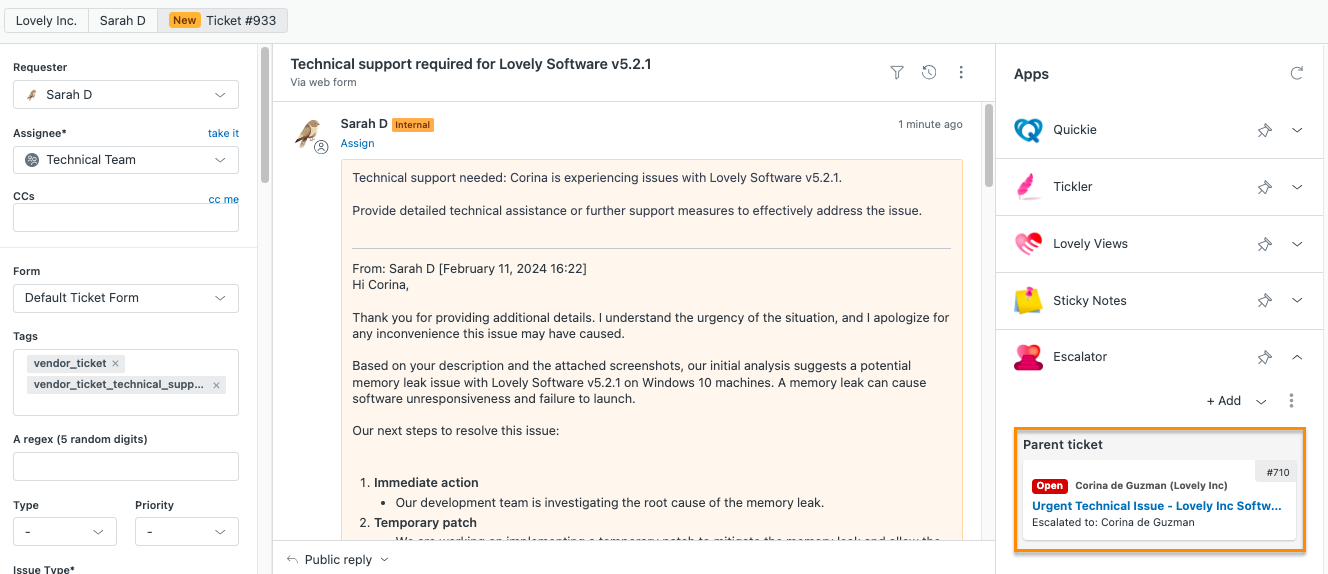Open the Add options dropdown arrow

1261,401
